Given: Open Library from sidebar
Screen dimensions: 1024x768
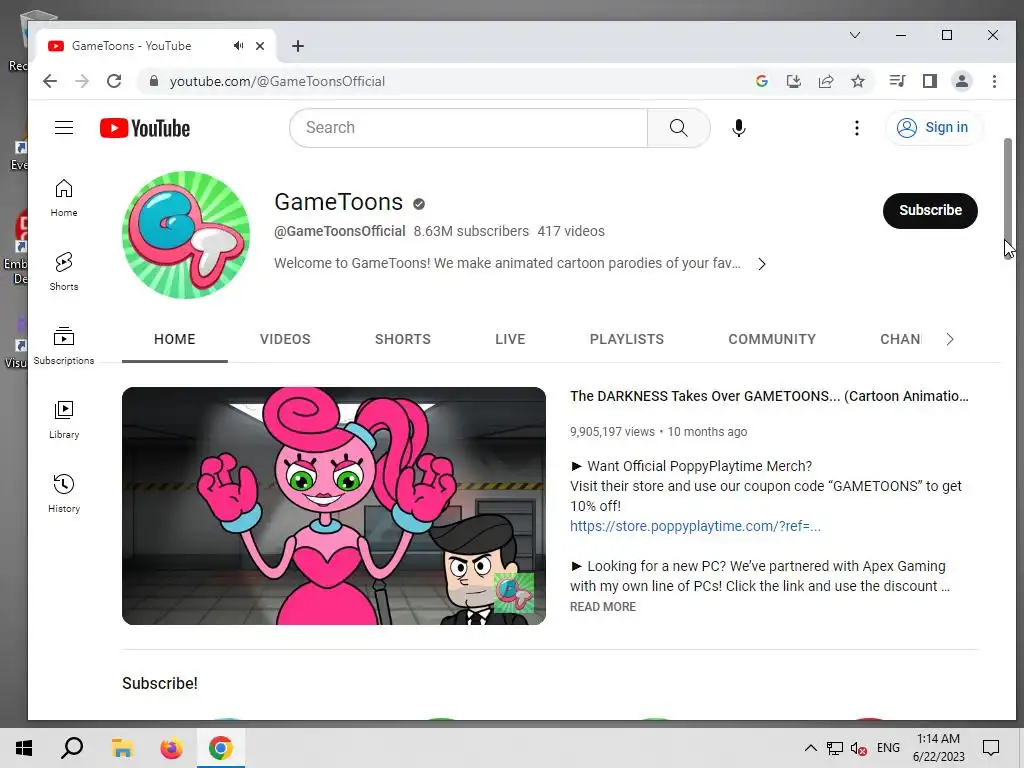Looking at the screenshot, I should click(x=64, y=419).
